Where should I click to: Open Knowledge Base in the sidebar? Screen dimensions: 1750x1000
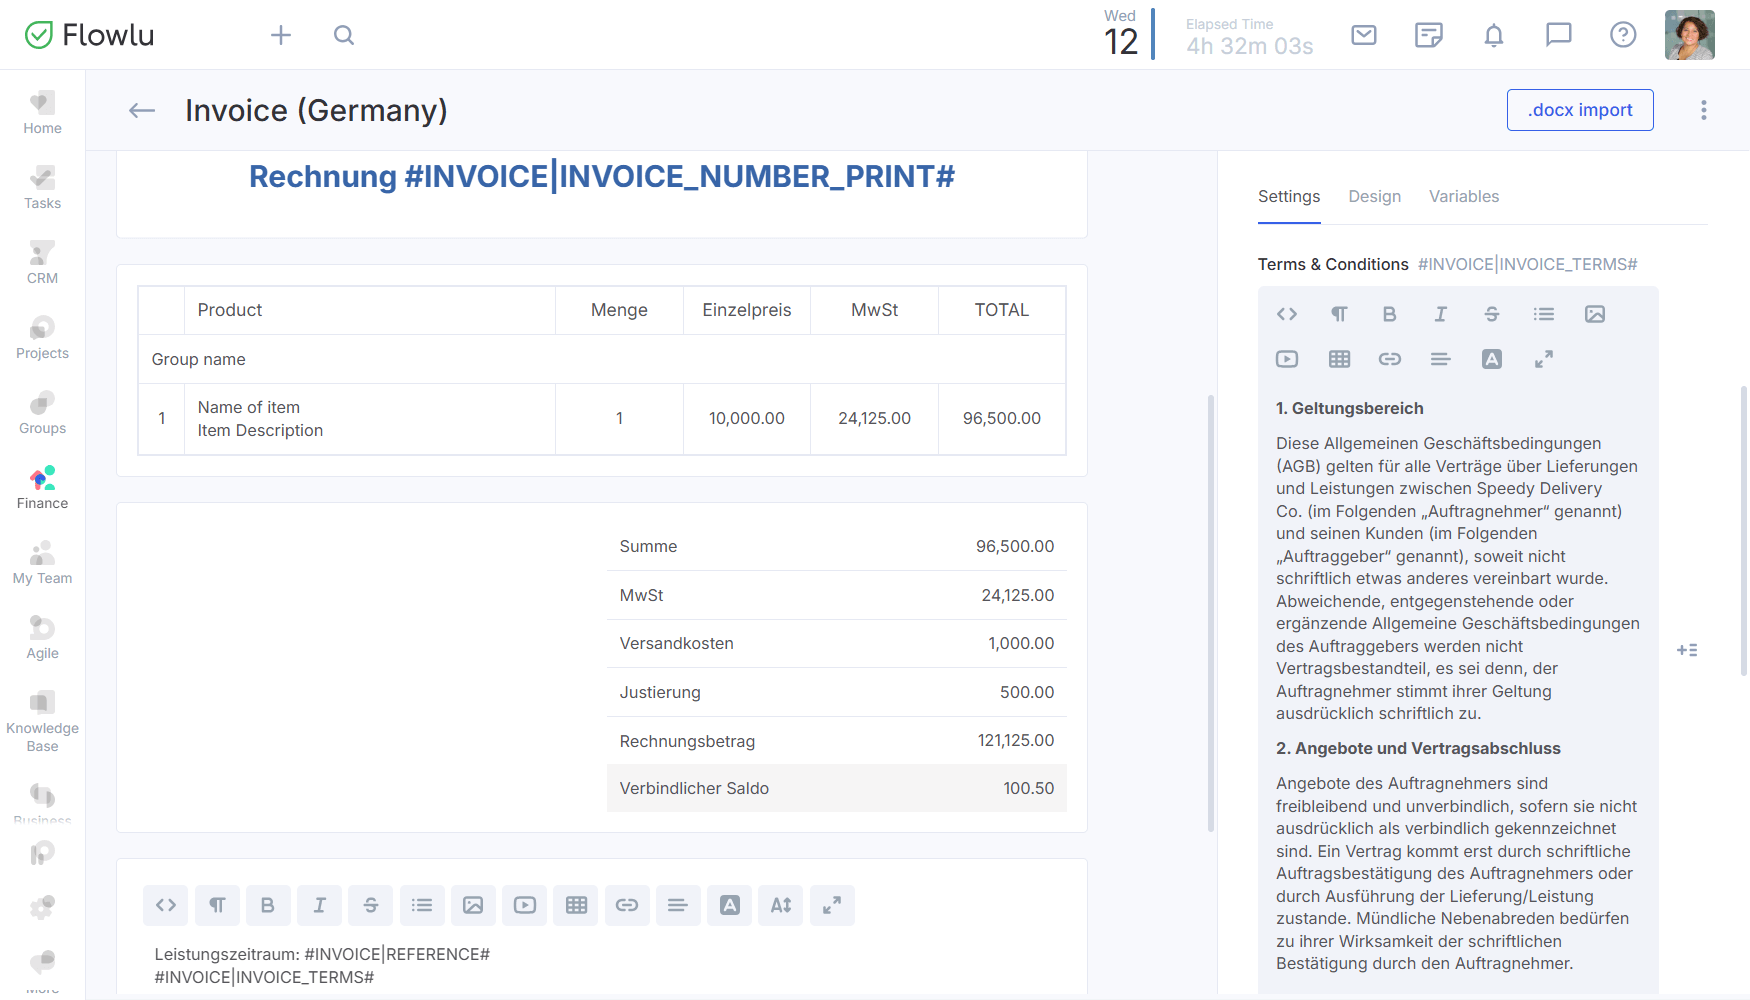pos(42,721)
